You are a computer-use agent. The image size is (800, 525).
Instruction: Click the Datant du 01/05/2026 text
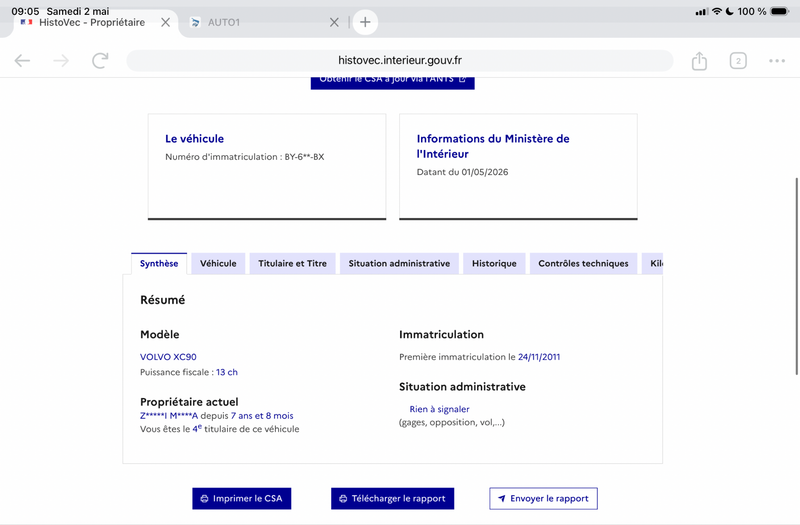point(462,172)
